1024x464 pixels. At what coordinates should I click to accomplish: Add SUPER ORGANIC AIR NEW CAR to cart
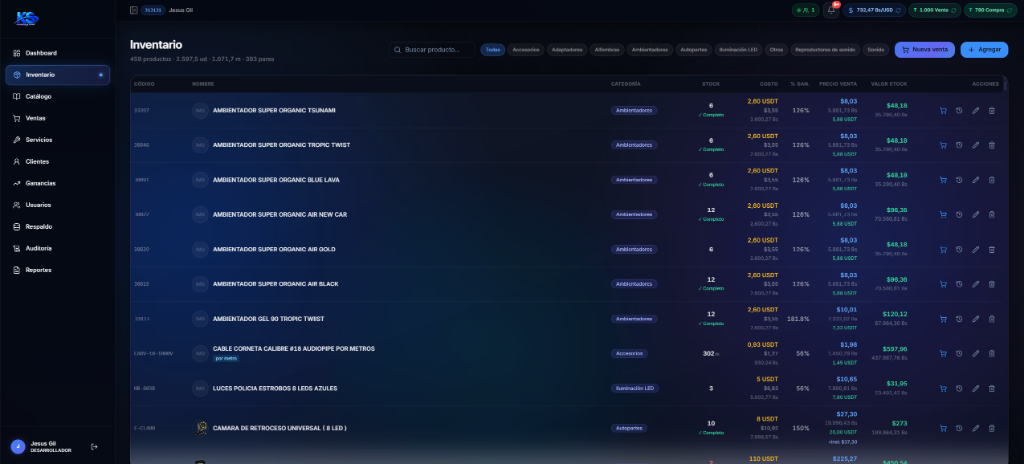tap(943, 214)
